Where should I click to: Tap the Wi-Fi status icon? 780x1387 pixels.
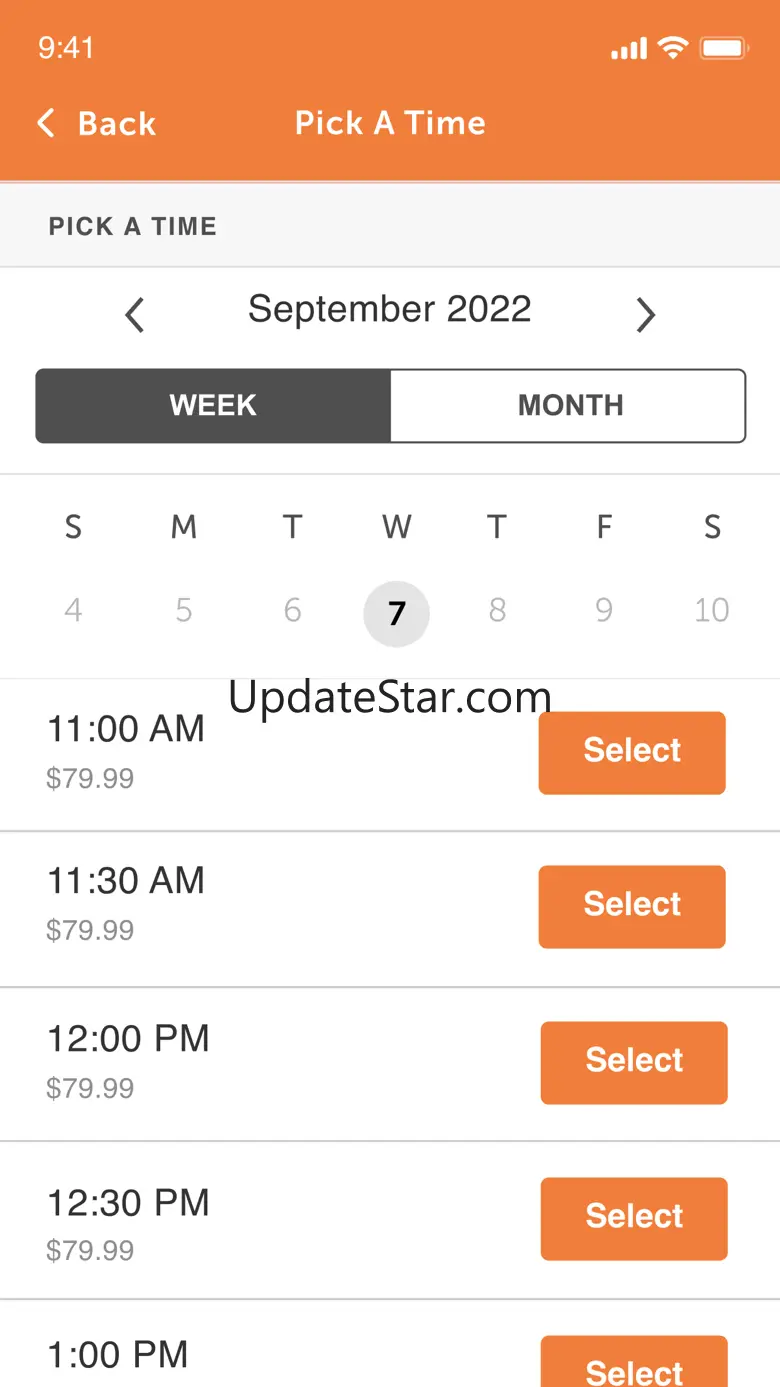click(673, 48)
